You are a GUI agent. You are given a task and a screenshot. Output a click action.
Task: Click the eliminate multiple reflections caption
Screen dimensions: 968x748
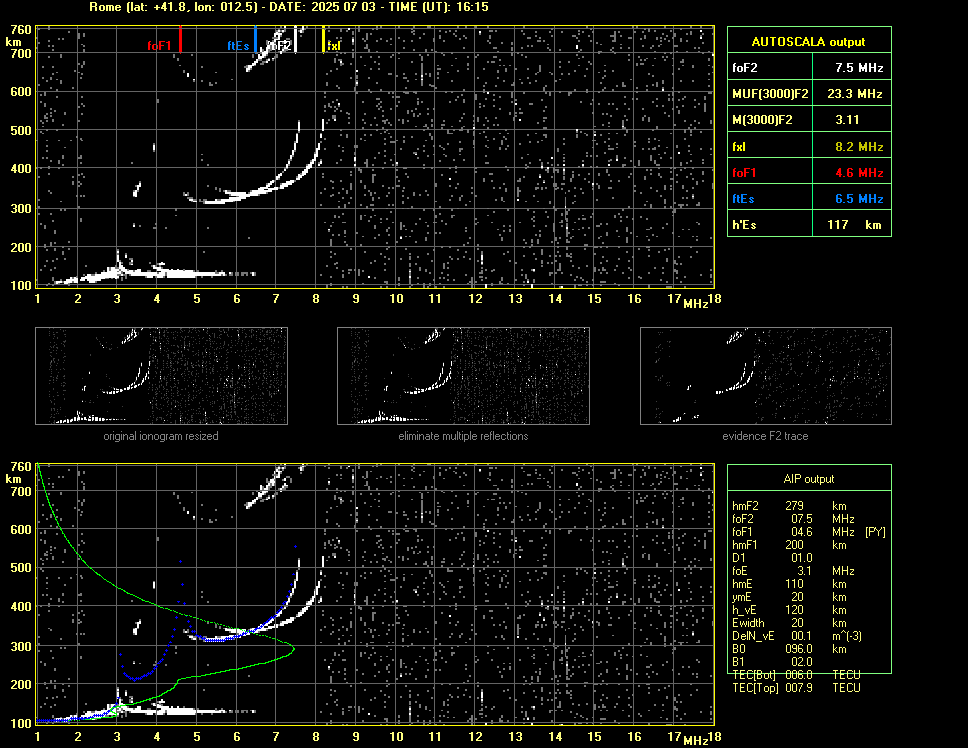tap(463, 436)
